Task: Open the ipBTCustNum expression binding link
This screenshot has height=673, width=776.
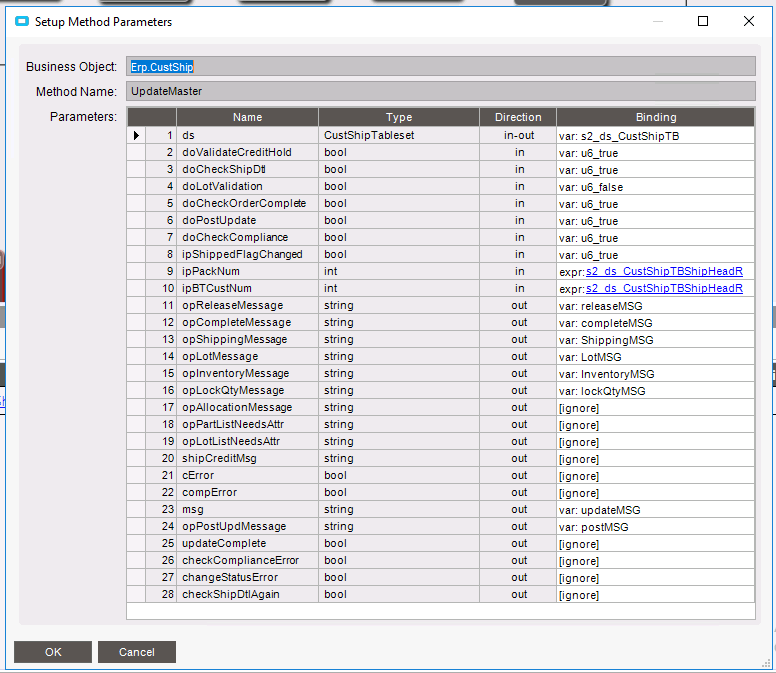Action: [664, 288]
